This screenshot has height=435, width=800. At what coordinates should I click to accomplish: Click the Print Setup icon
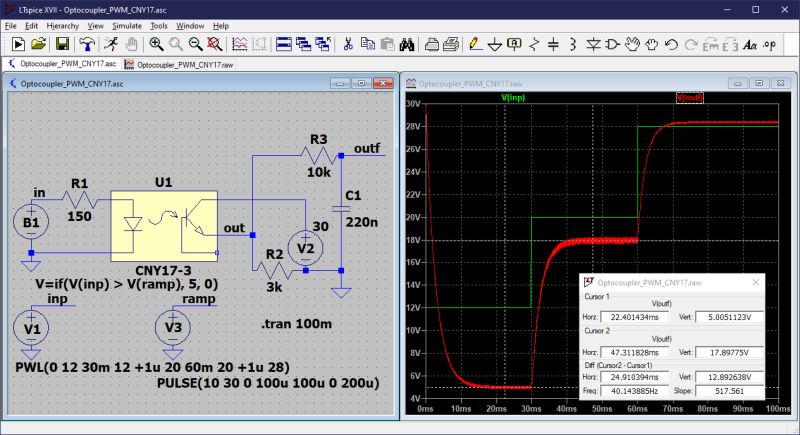[432, 44]
